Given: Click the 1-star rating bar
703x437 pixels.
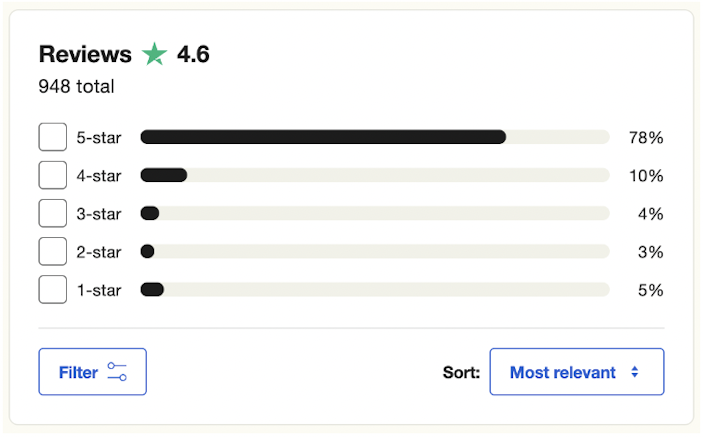Looking at the screenshot, I should [375, 290].
